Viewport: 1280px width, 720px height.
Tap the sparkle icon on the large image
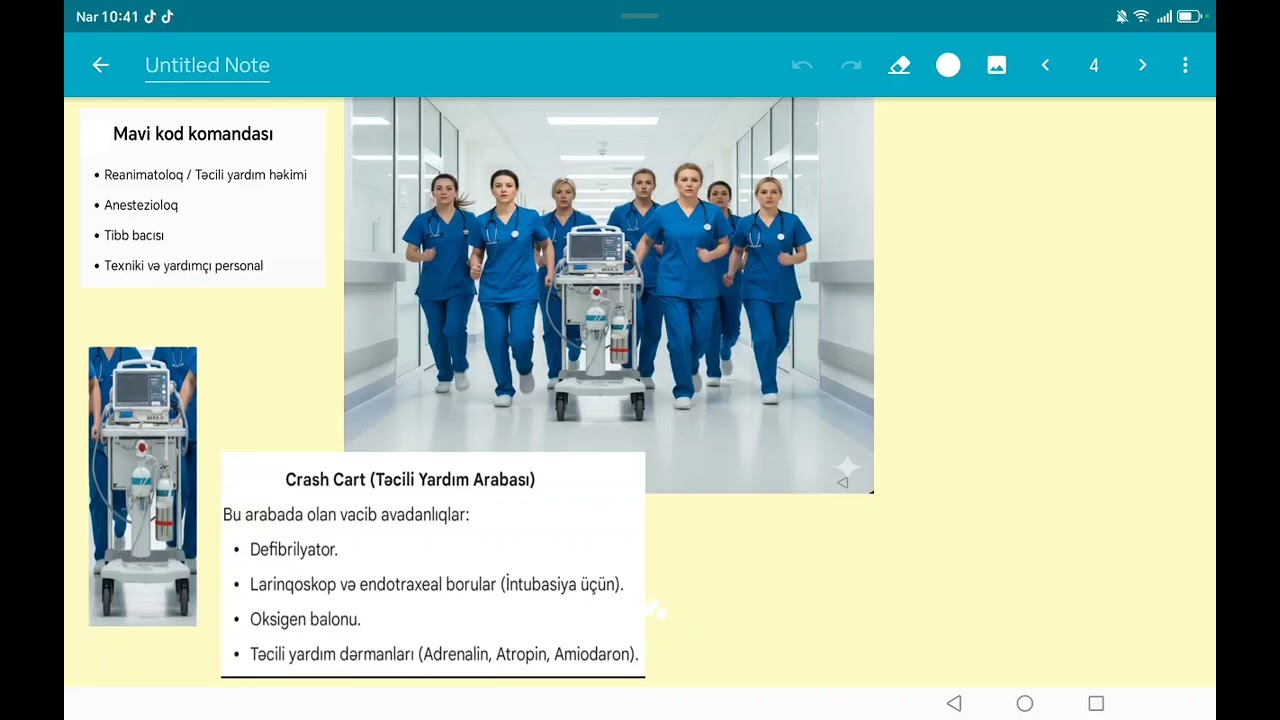click(x=847, y=466)
